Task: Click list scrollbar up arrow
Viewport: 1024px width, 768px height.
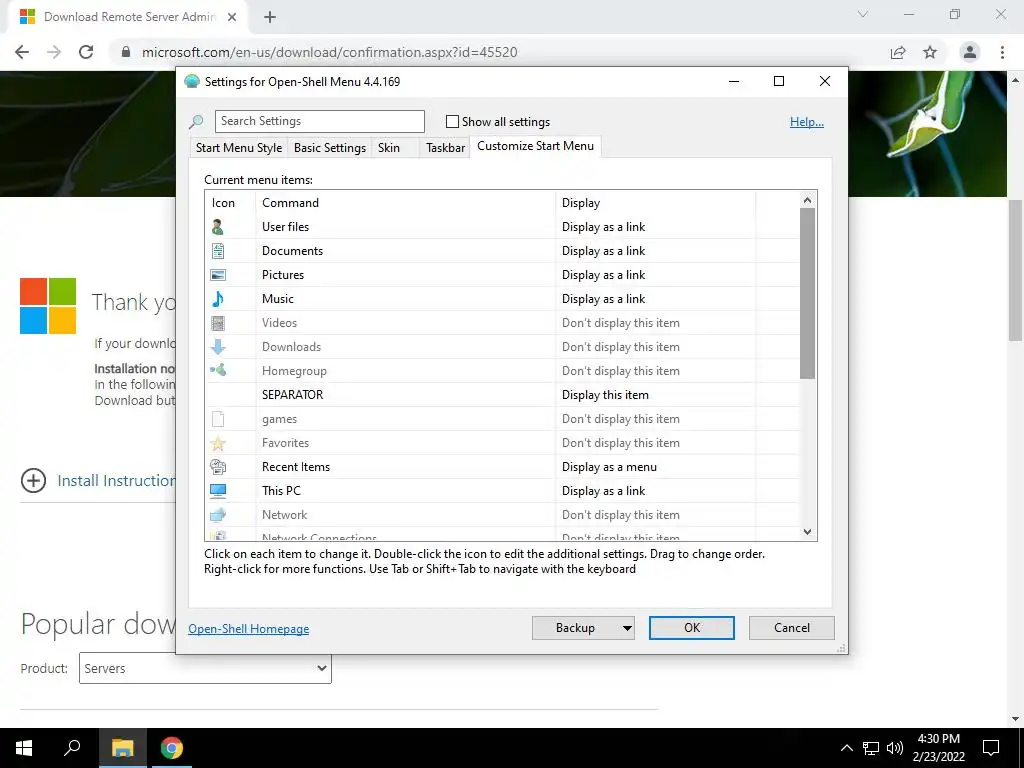Action: pyautogui.click(x=807, y=200)
